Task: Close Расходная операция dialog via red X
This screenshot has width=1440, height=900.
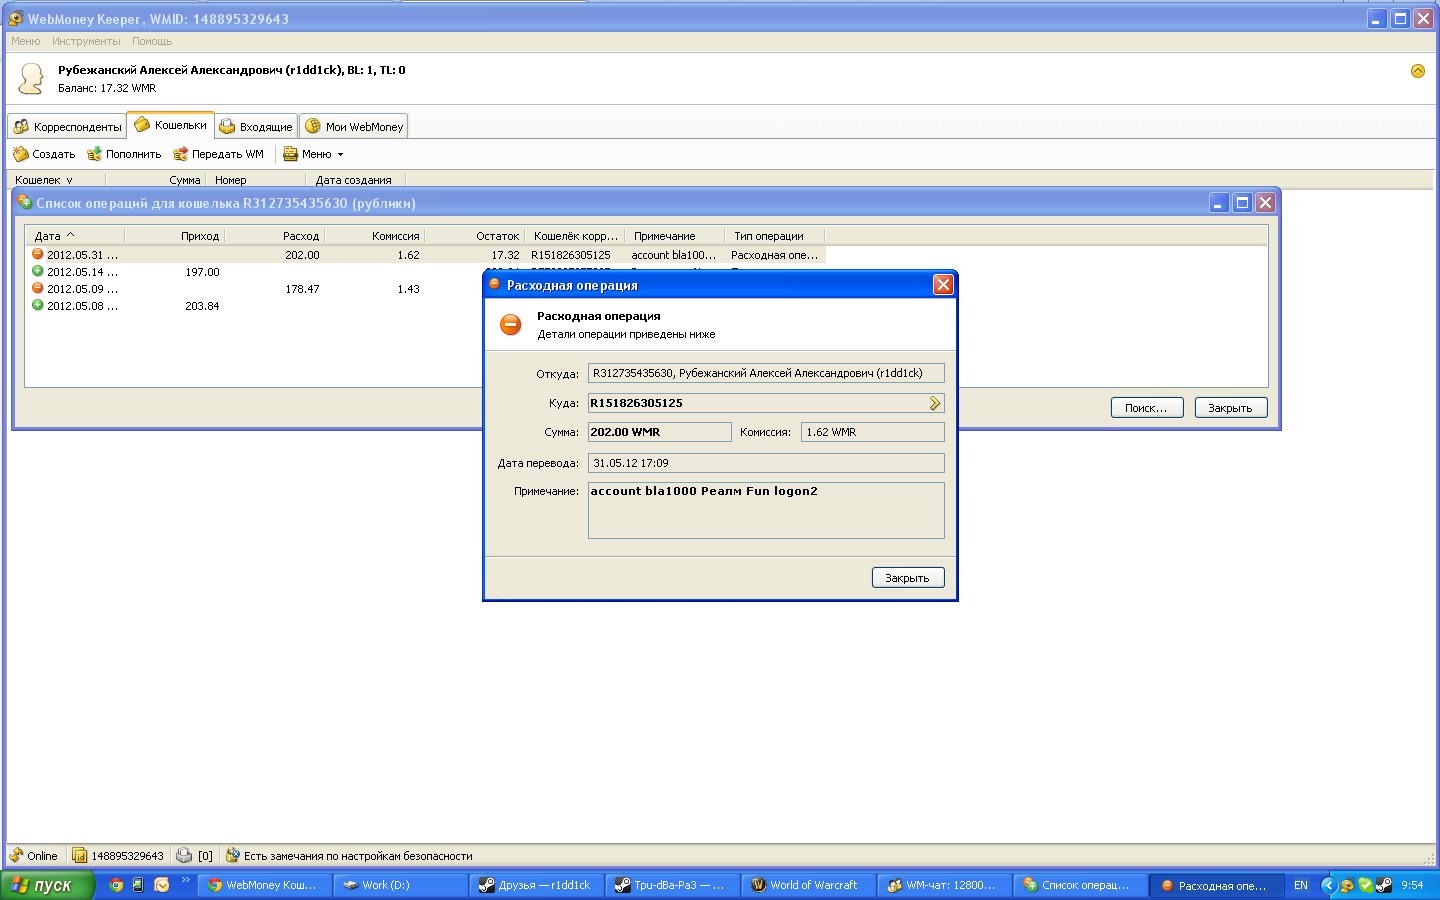Action: coord(943,285)
